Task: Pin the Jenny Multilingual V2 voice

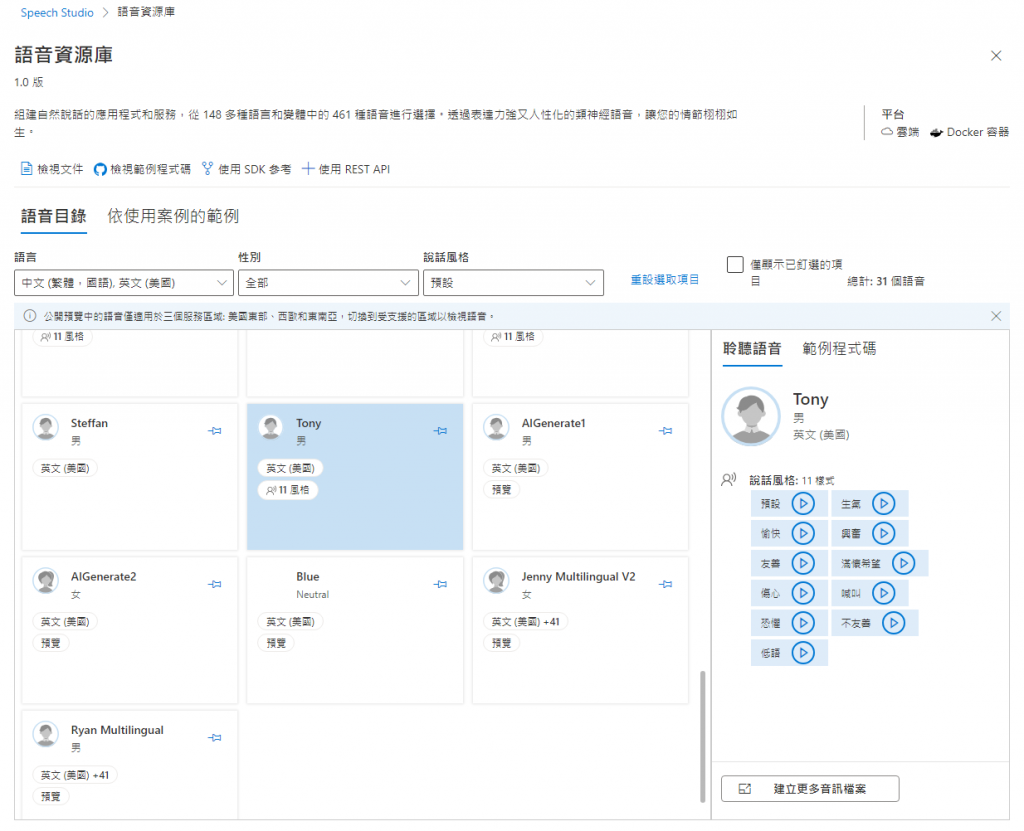Action: coord(665,584)
